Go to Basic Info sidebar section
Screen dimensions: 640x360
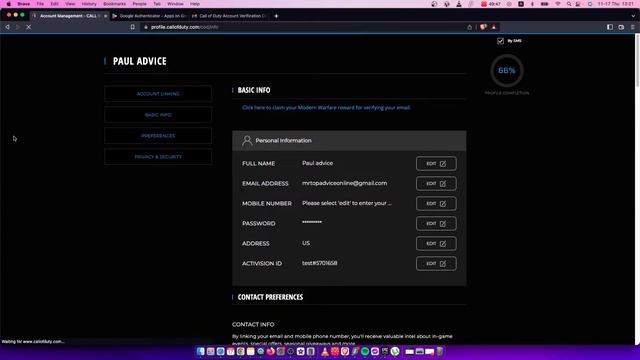coord(158,115)
